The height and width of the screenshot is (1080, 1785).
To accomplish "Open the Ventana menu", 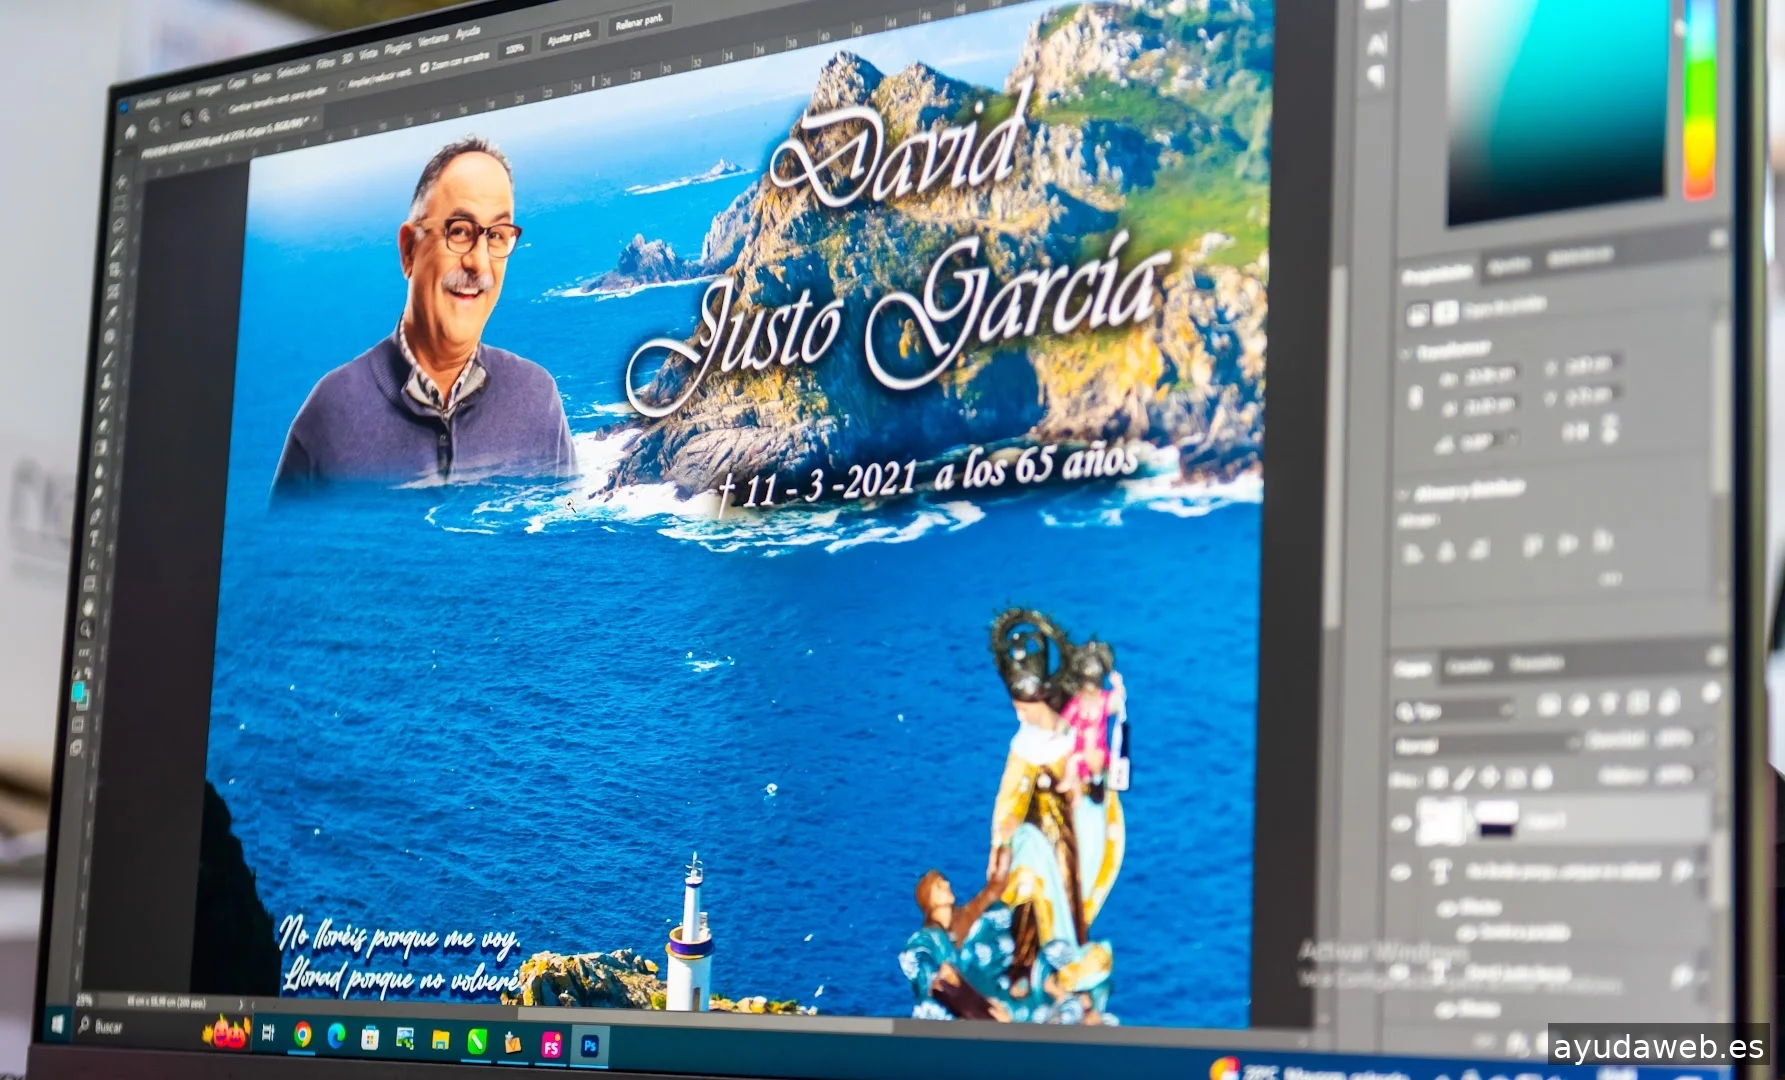I will [432, 41].
